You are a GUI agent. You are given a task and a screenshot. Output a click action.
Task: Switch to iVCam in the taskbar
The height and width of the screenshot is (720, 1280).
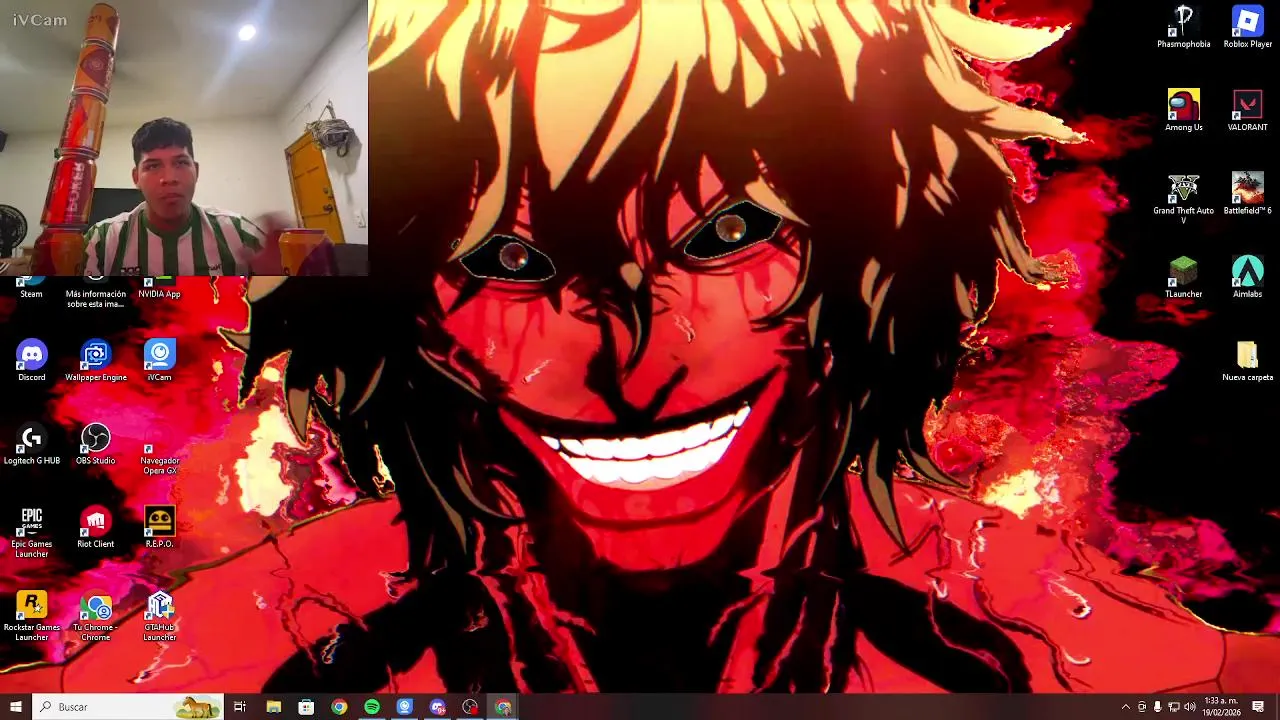click(405, 707)
